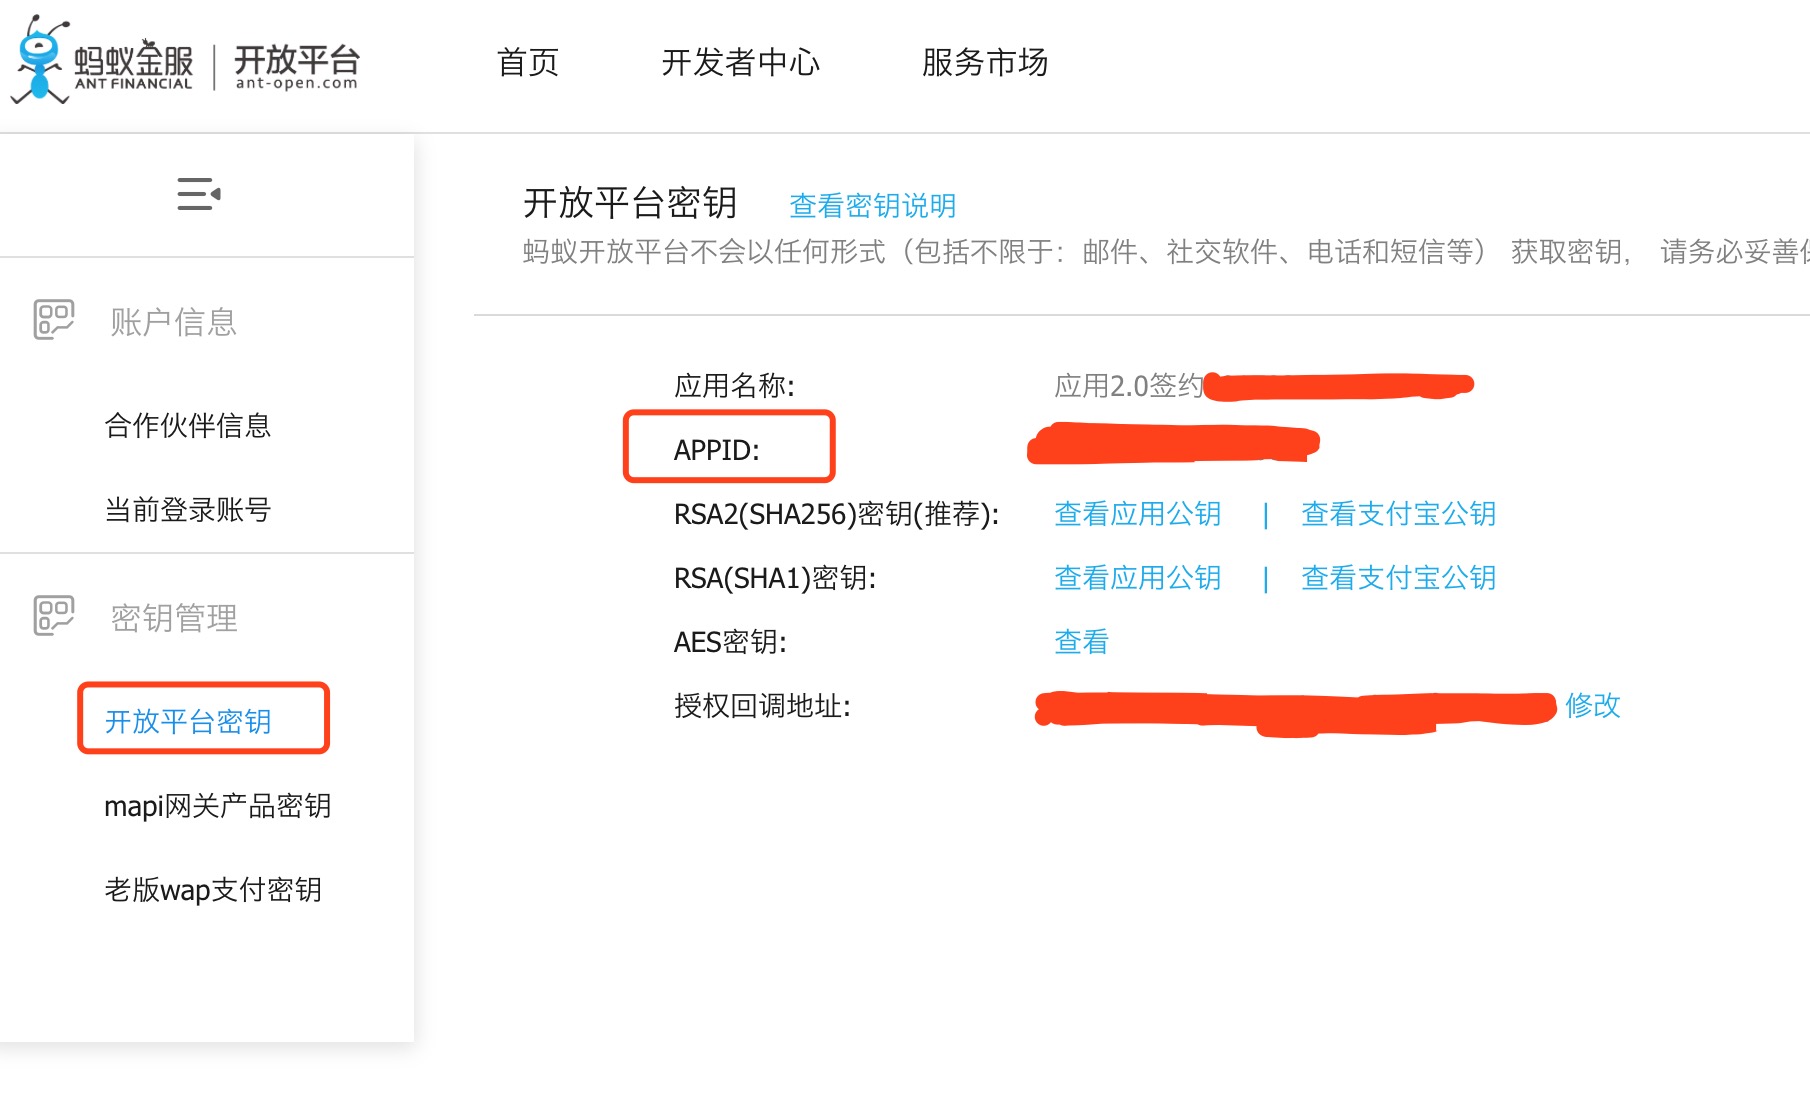
Task: Click 查看 for the AES密钥
Action: (x=1082, y=641)
